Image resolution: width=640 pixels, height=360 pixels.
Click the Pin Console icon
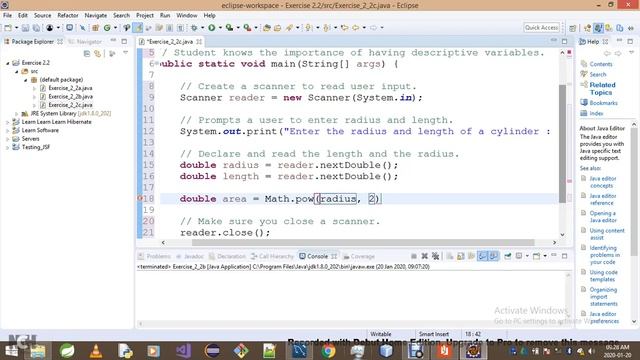[x=507, y=256]
